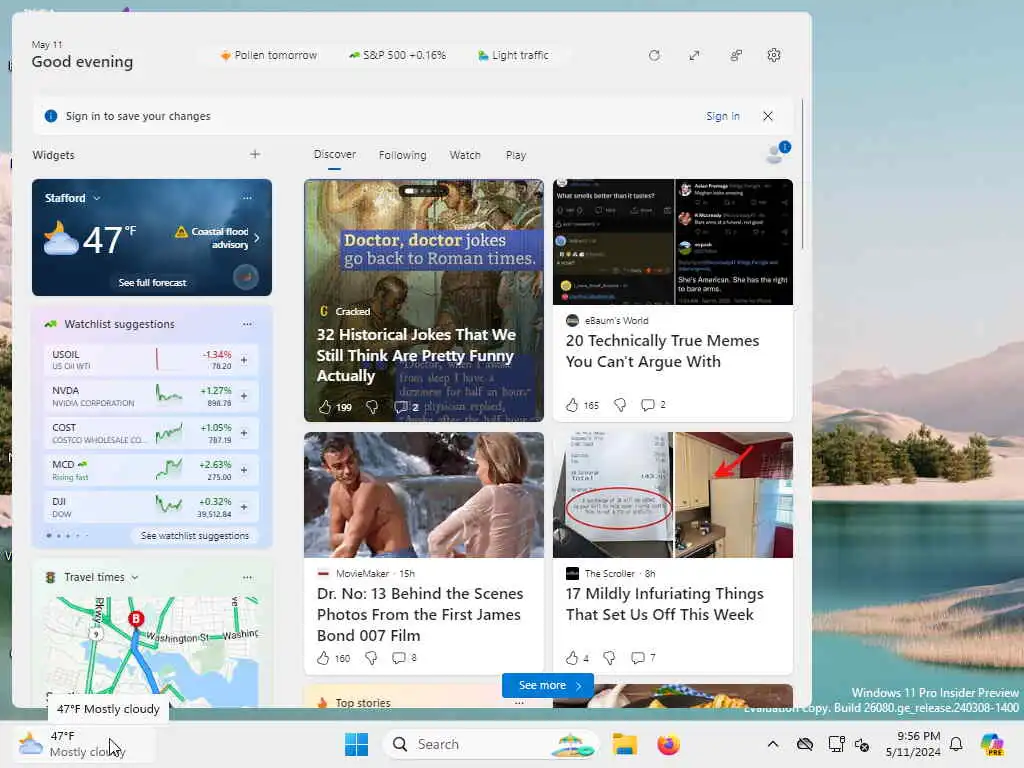1024x768 pixels.
Task: Click See full forecast
Action: [152, 282]
